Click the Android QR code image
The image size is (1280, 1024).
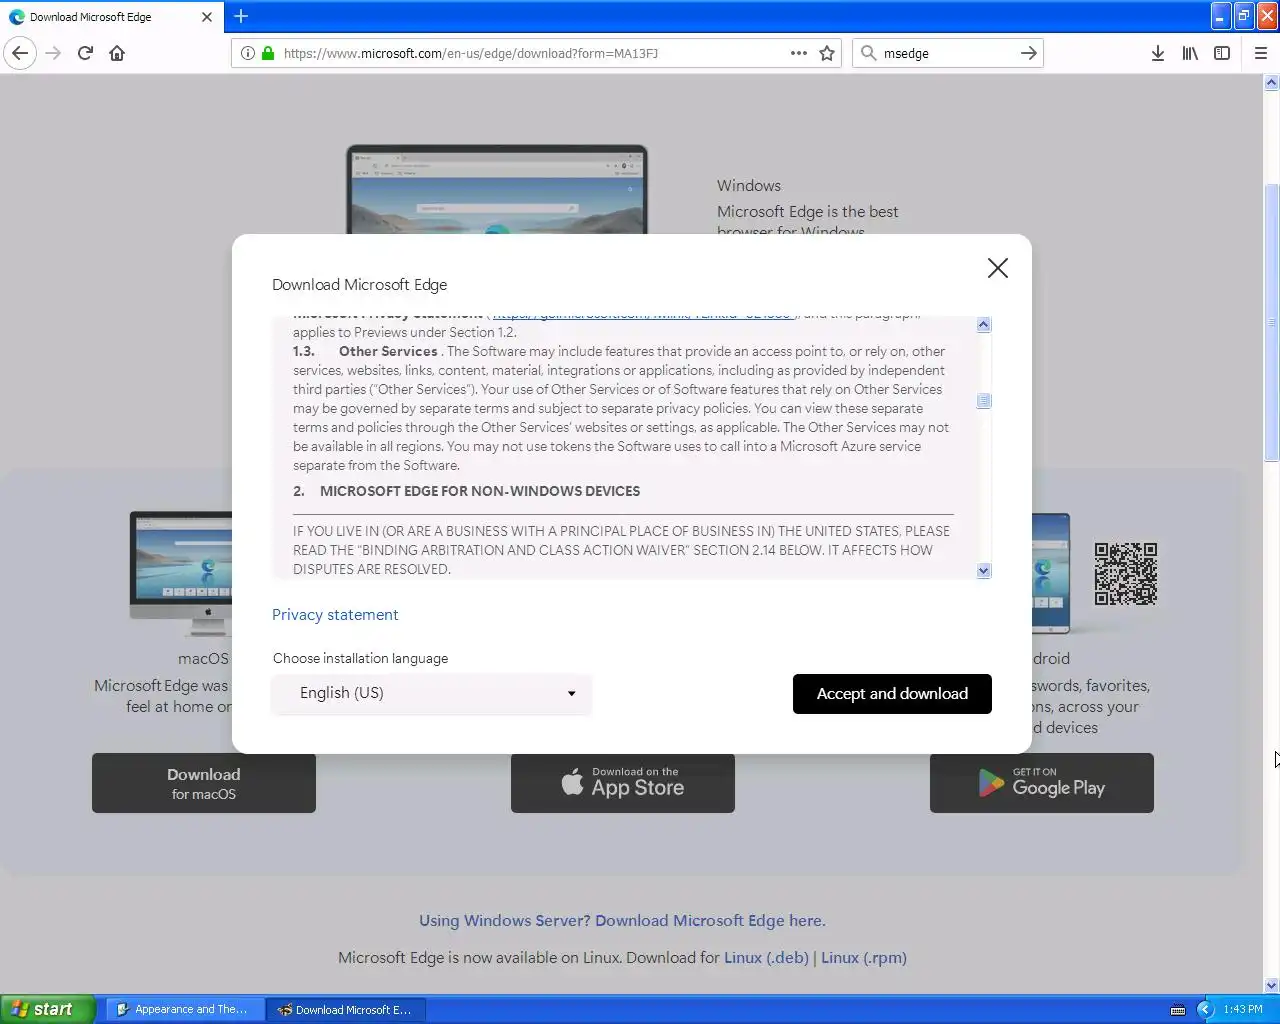pos(1126,574)
